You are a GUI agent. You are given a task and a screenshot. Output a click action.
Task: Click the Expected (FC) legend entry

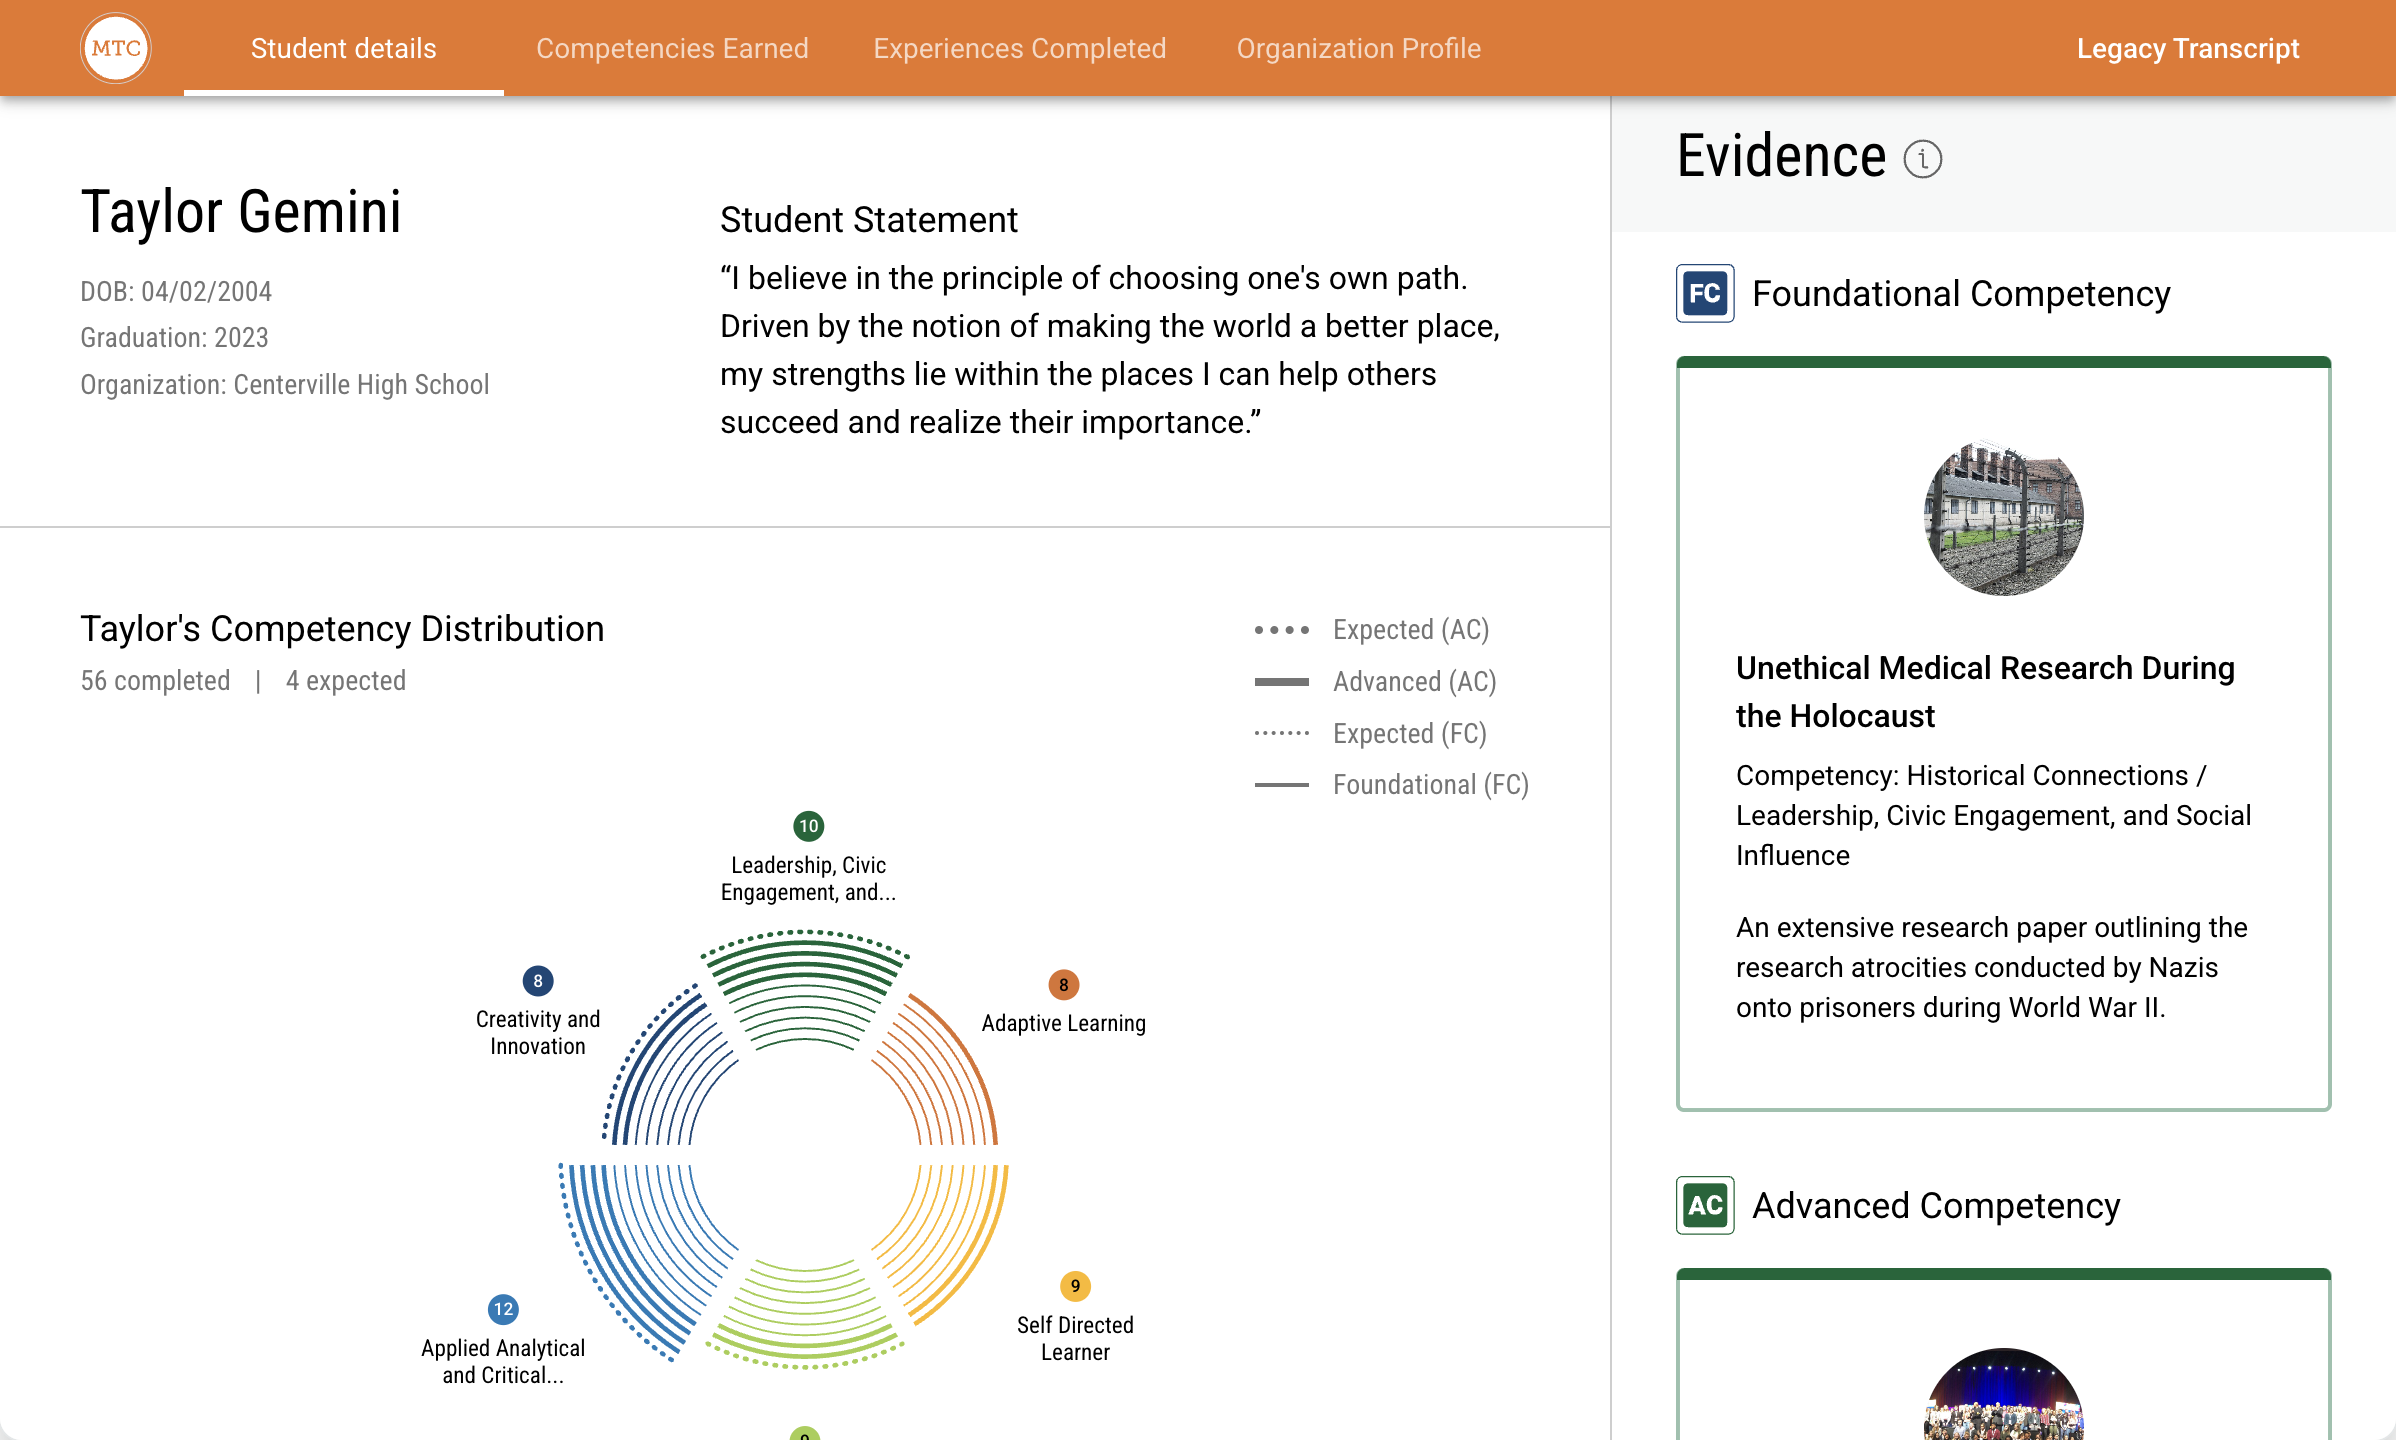[1371, 734]
